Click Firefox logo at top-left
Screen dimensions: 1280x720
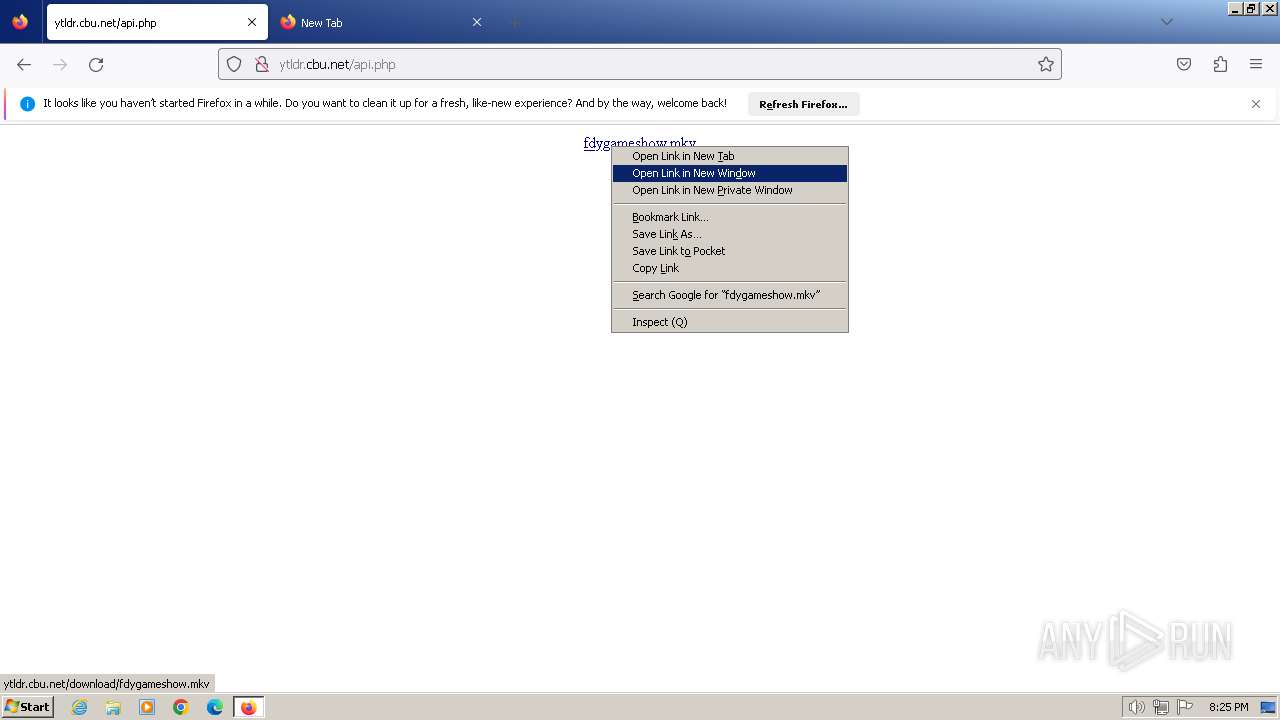[20, 22]
